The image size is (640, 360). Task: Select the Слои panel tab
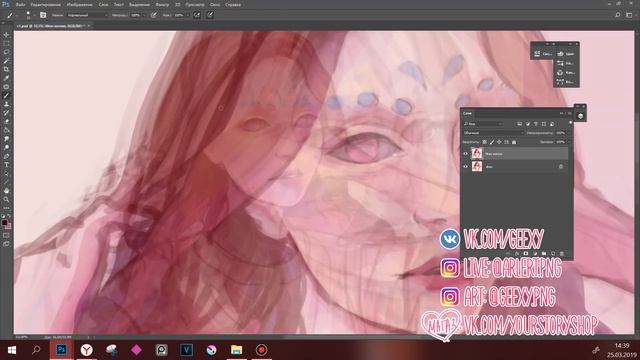467,113
